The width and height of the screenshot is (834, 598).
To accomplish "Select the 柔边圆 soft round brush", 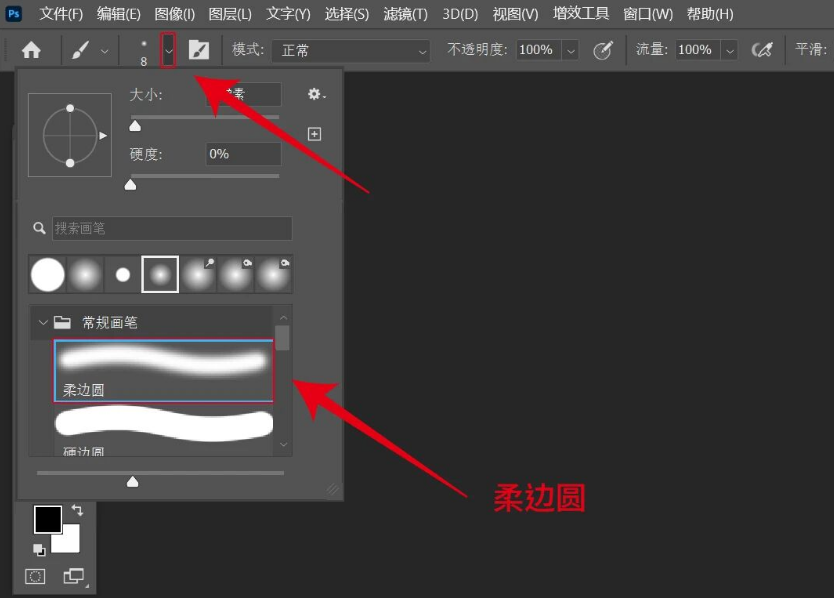I will (164, 371).
